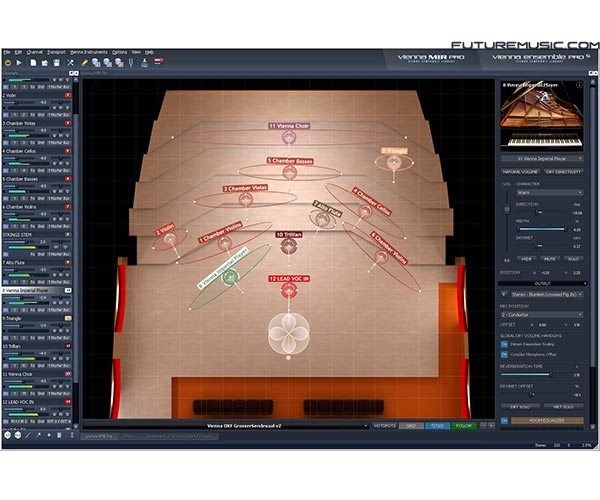The image size is (600, 500).
Task: Click the ruler measurement icon in toolbar
Action: 84,63
